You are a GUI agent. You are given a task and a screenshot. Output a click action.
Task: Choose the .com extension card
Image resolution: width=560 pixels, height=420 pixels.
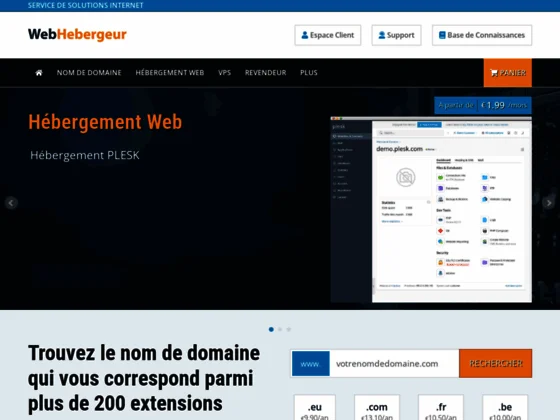click(x=377, y=408)
